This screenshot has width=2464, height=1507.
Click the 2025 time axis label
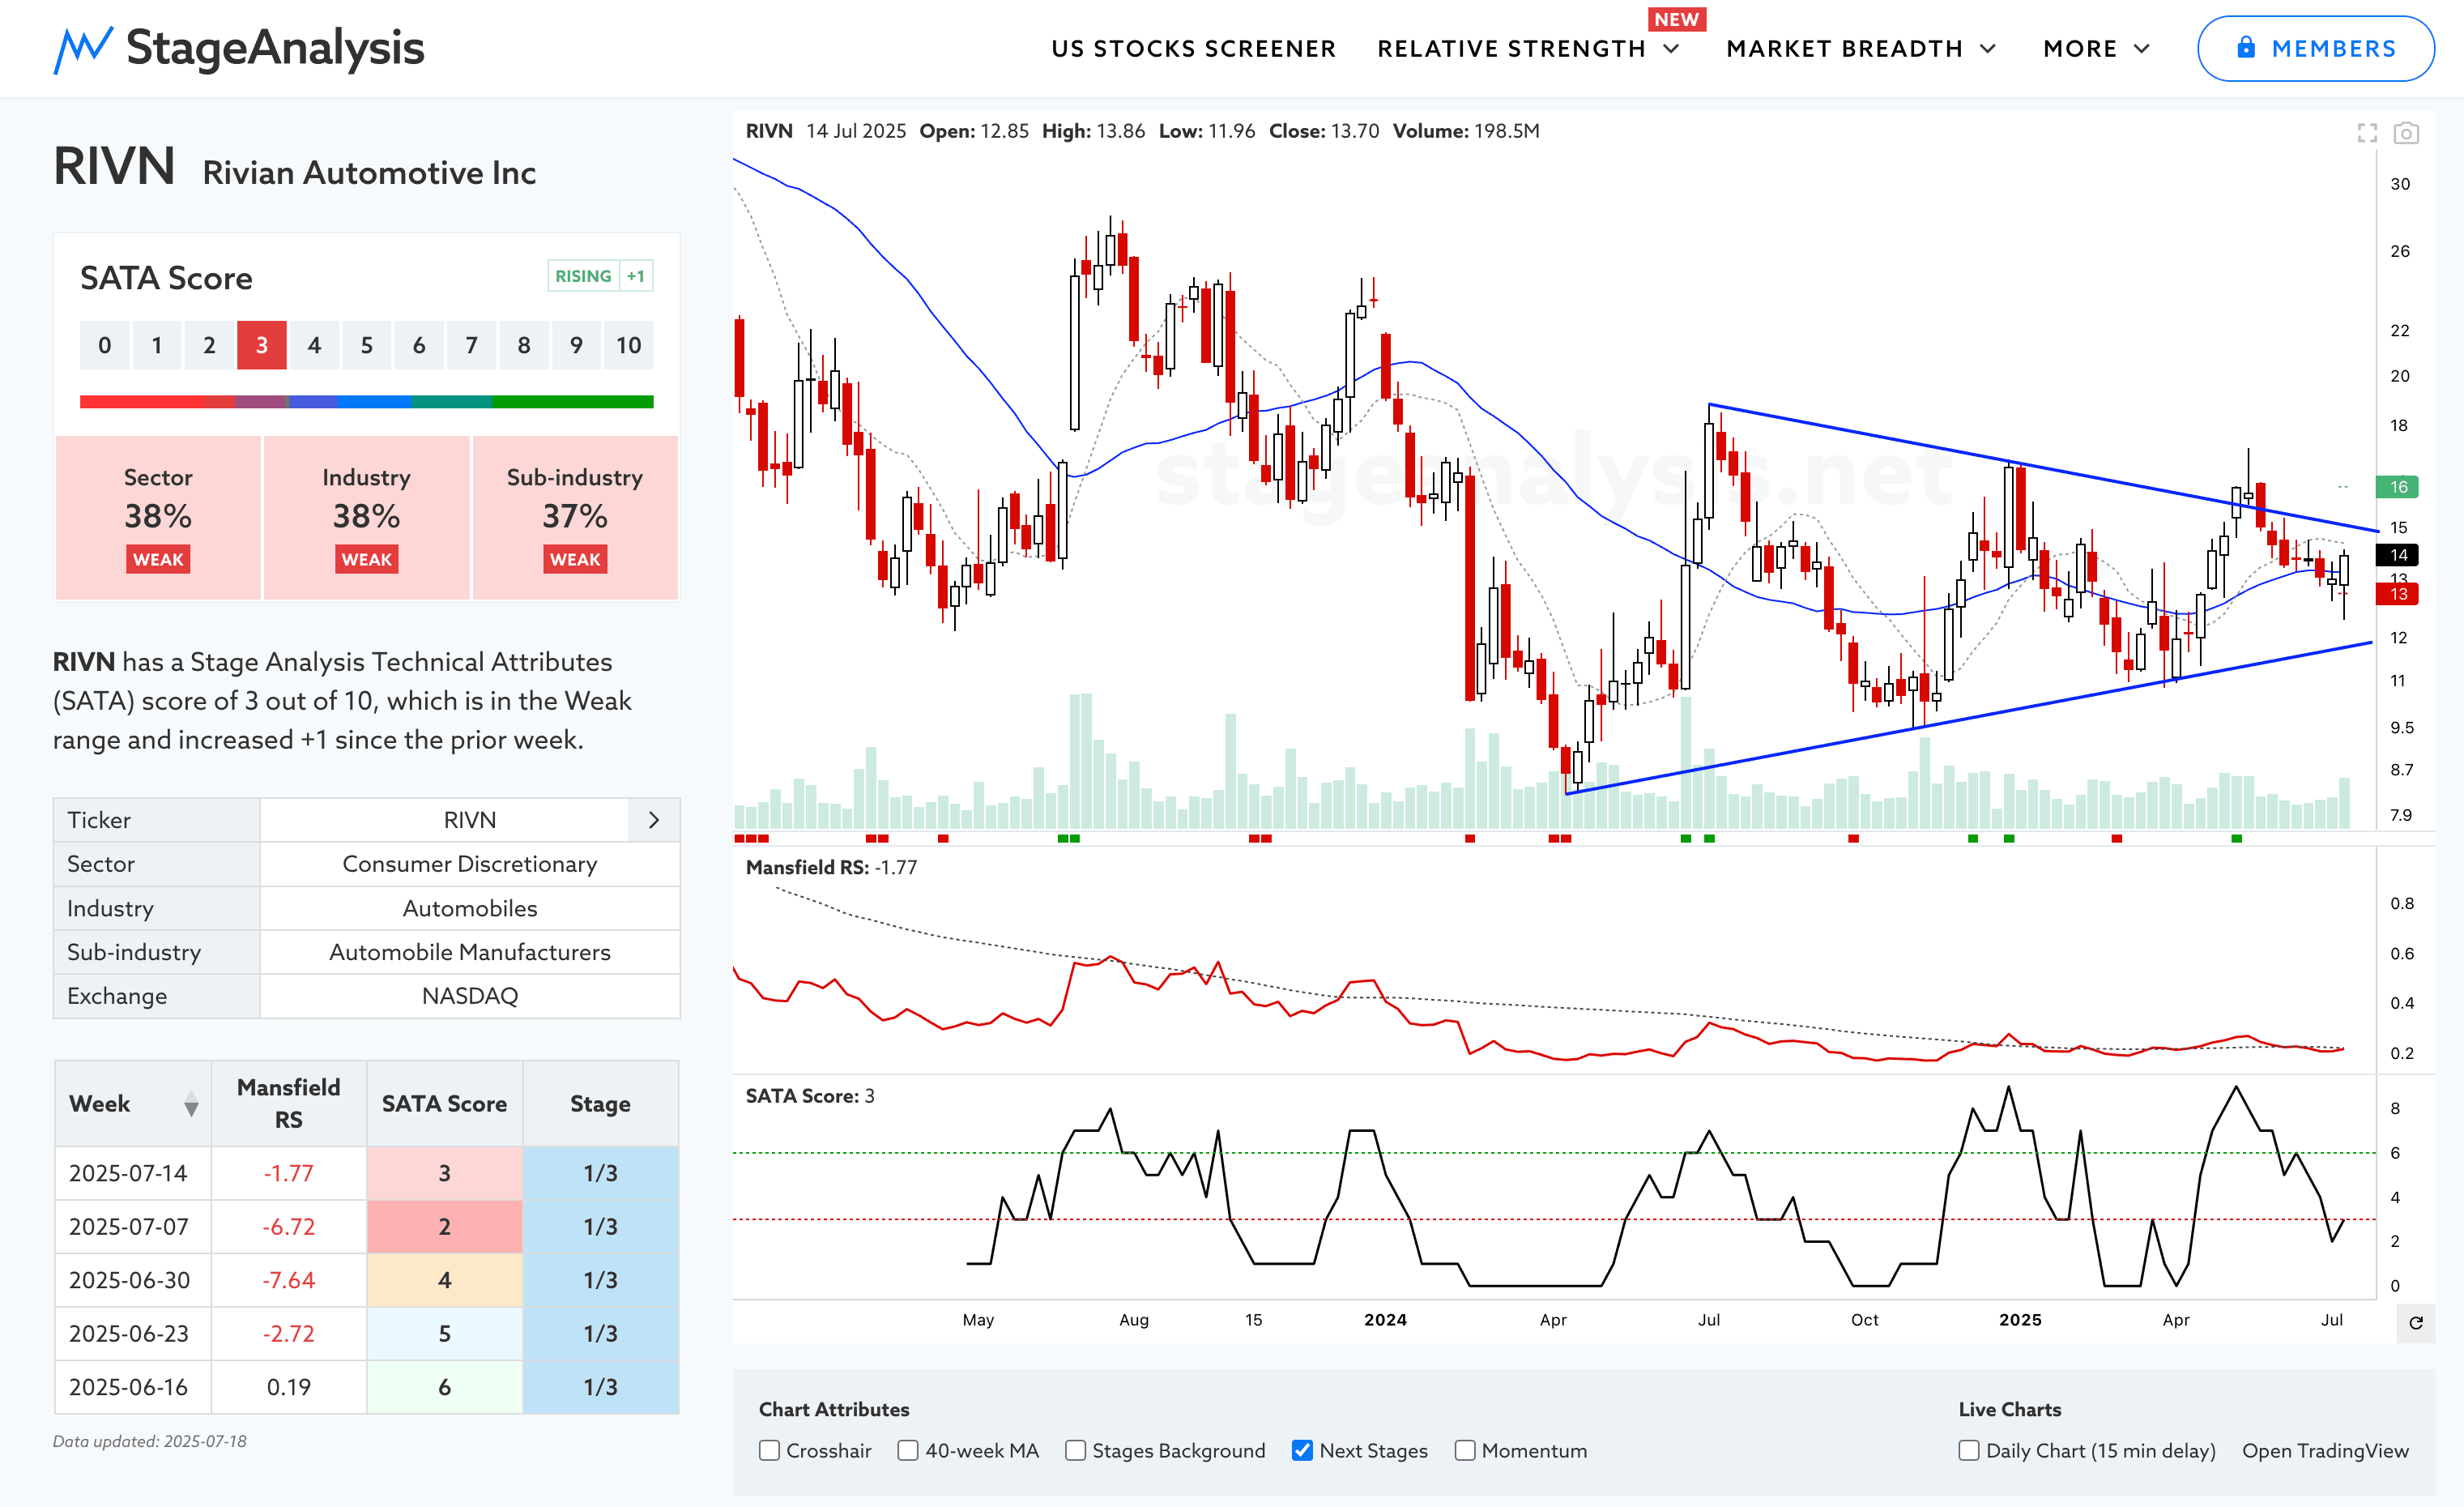click(2020, 1320)
